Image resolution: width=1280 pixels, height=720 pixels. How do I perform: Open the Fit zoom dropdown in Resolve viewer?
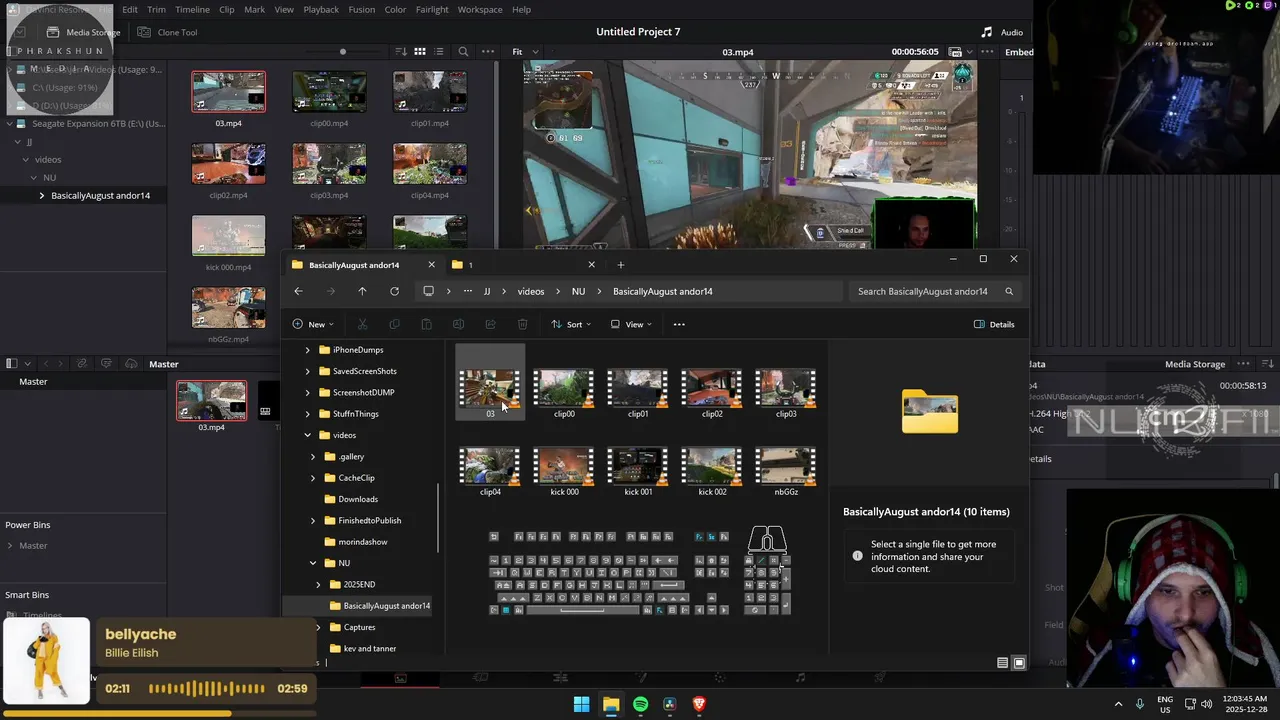click(525, 51)
